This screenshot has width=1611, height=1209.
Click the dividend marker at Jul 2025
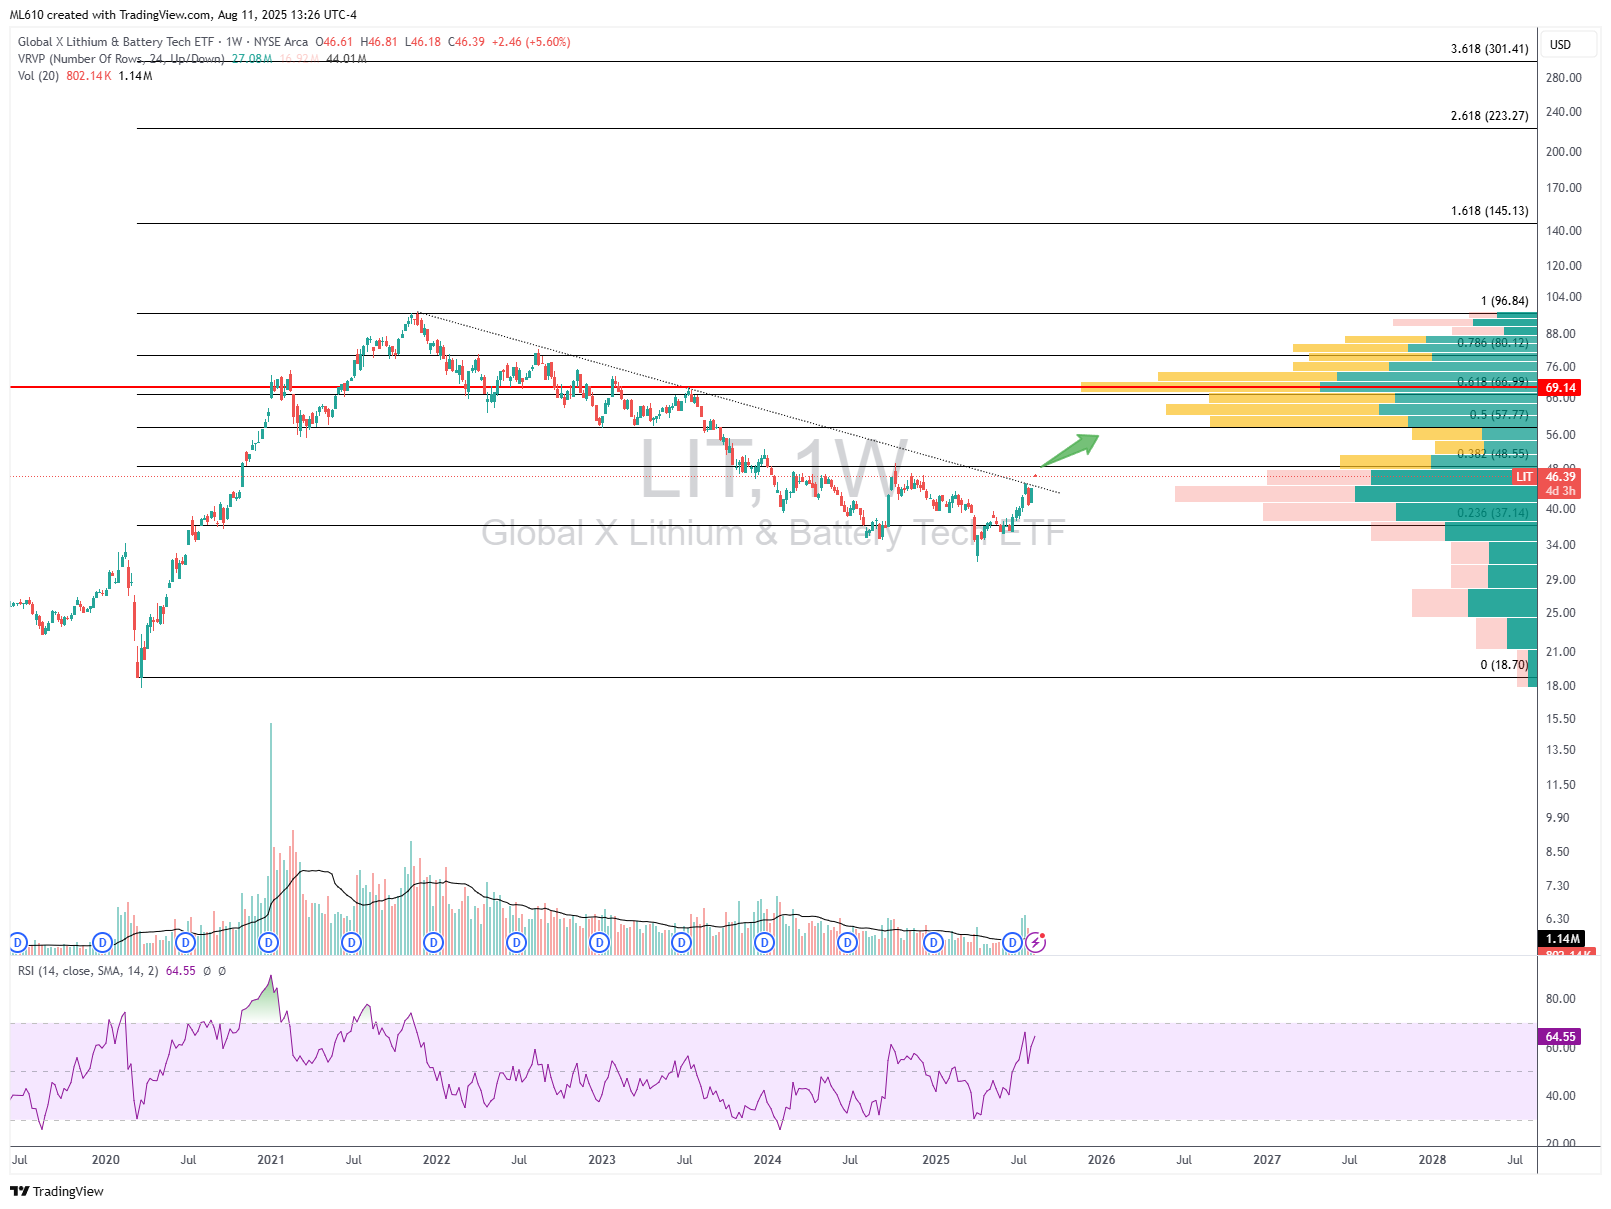(1013, 942)
